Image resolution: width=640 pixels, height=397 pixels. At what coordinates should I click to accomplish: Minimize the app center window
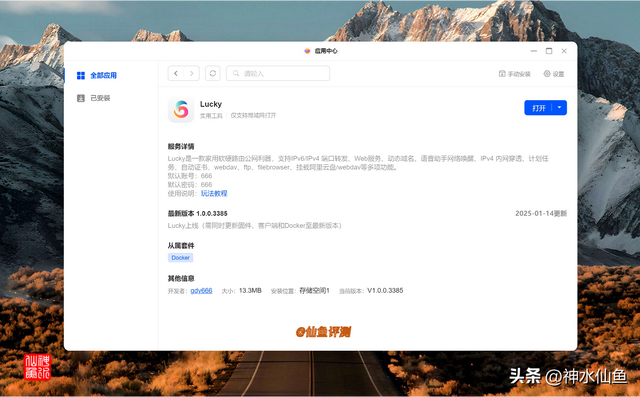point(534,51)
